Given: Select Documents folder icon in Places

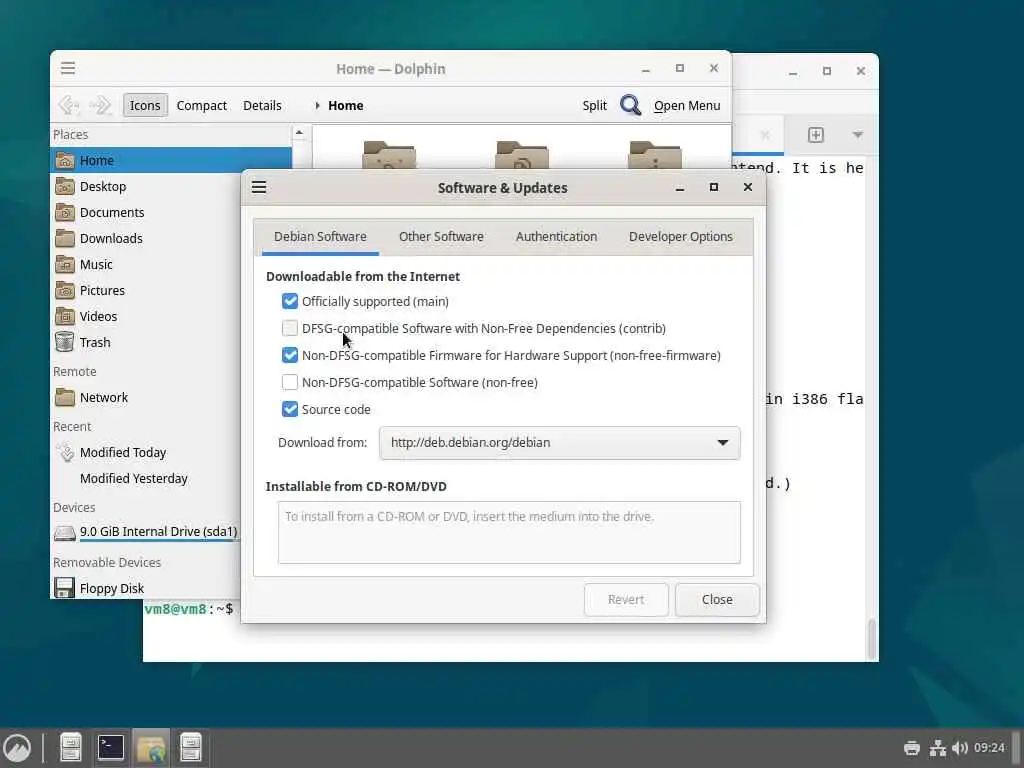Looking at the screenshot, I should point(65,212).
